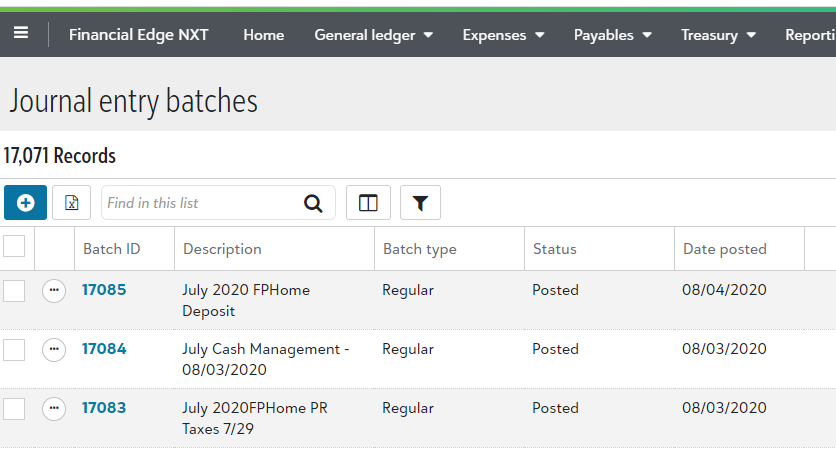Image resolution: width=836 pixels, height=455 pixels.
Task: Open the ellipsis menu for batch 17084
Action: 54,350
